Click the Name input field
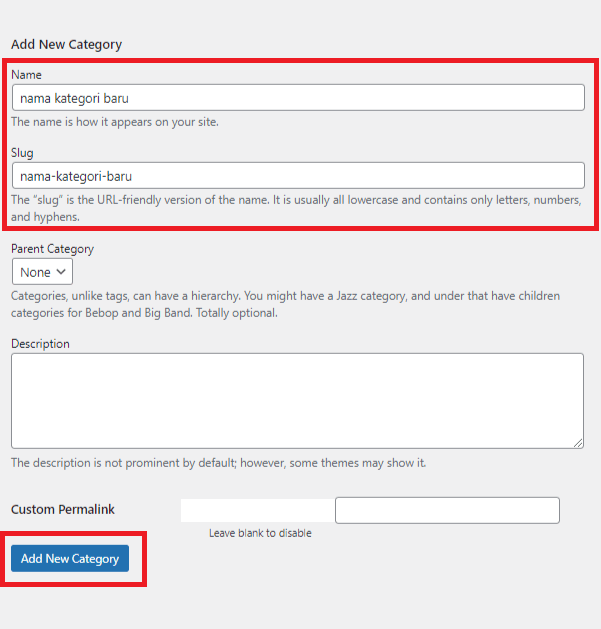The width and height of the screenshot is (601, 629). click(297, 97)
